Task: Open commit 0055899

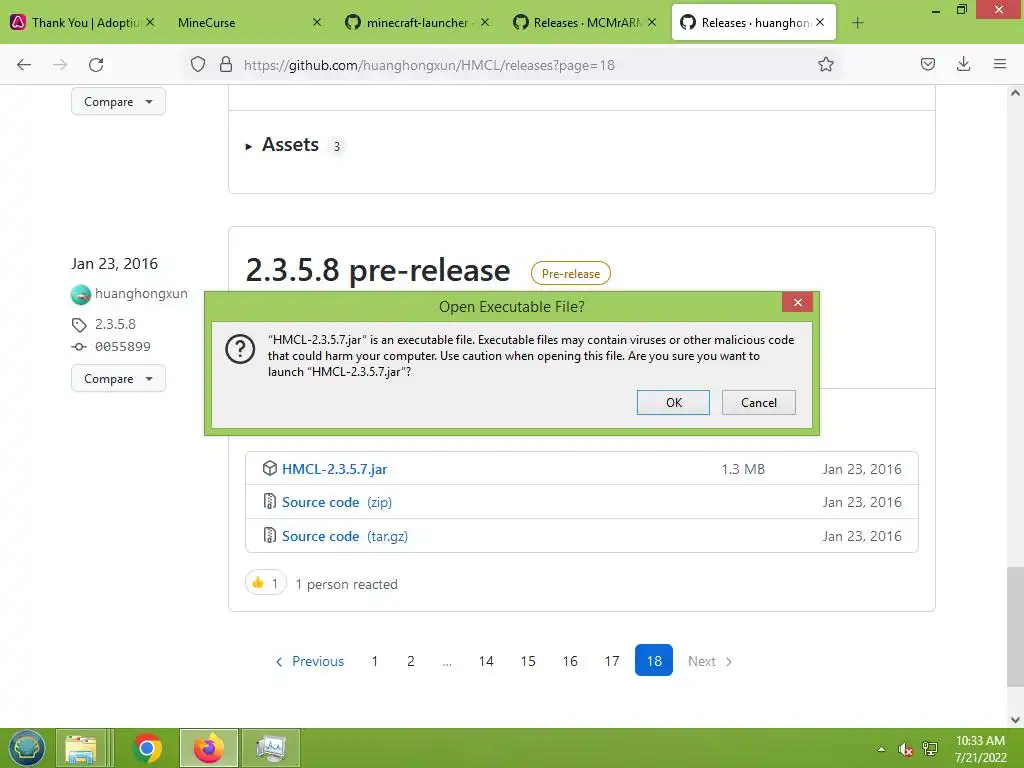Action: pos(123,347)
